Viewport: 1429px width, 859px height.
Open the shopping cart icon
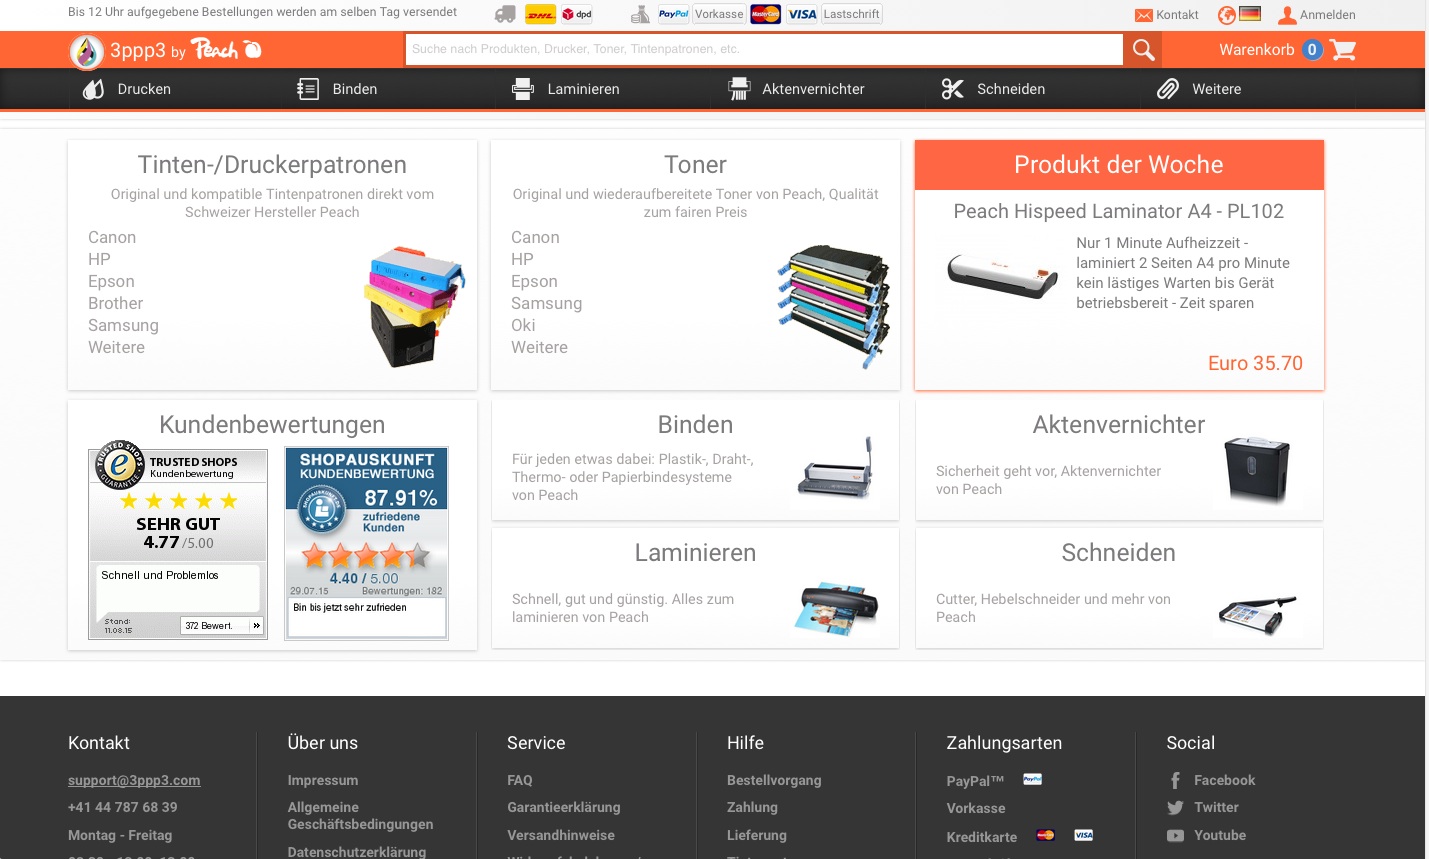(1343, 50)
